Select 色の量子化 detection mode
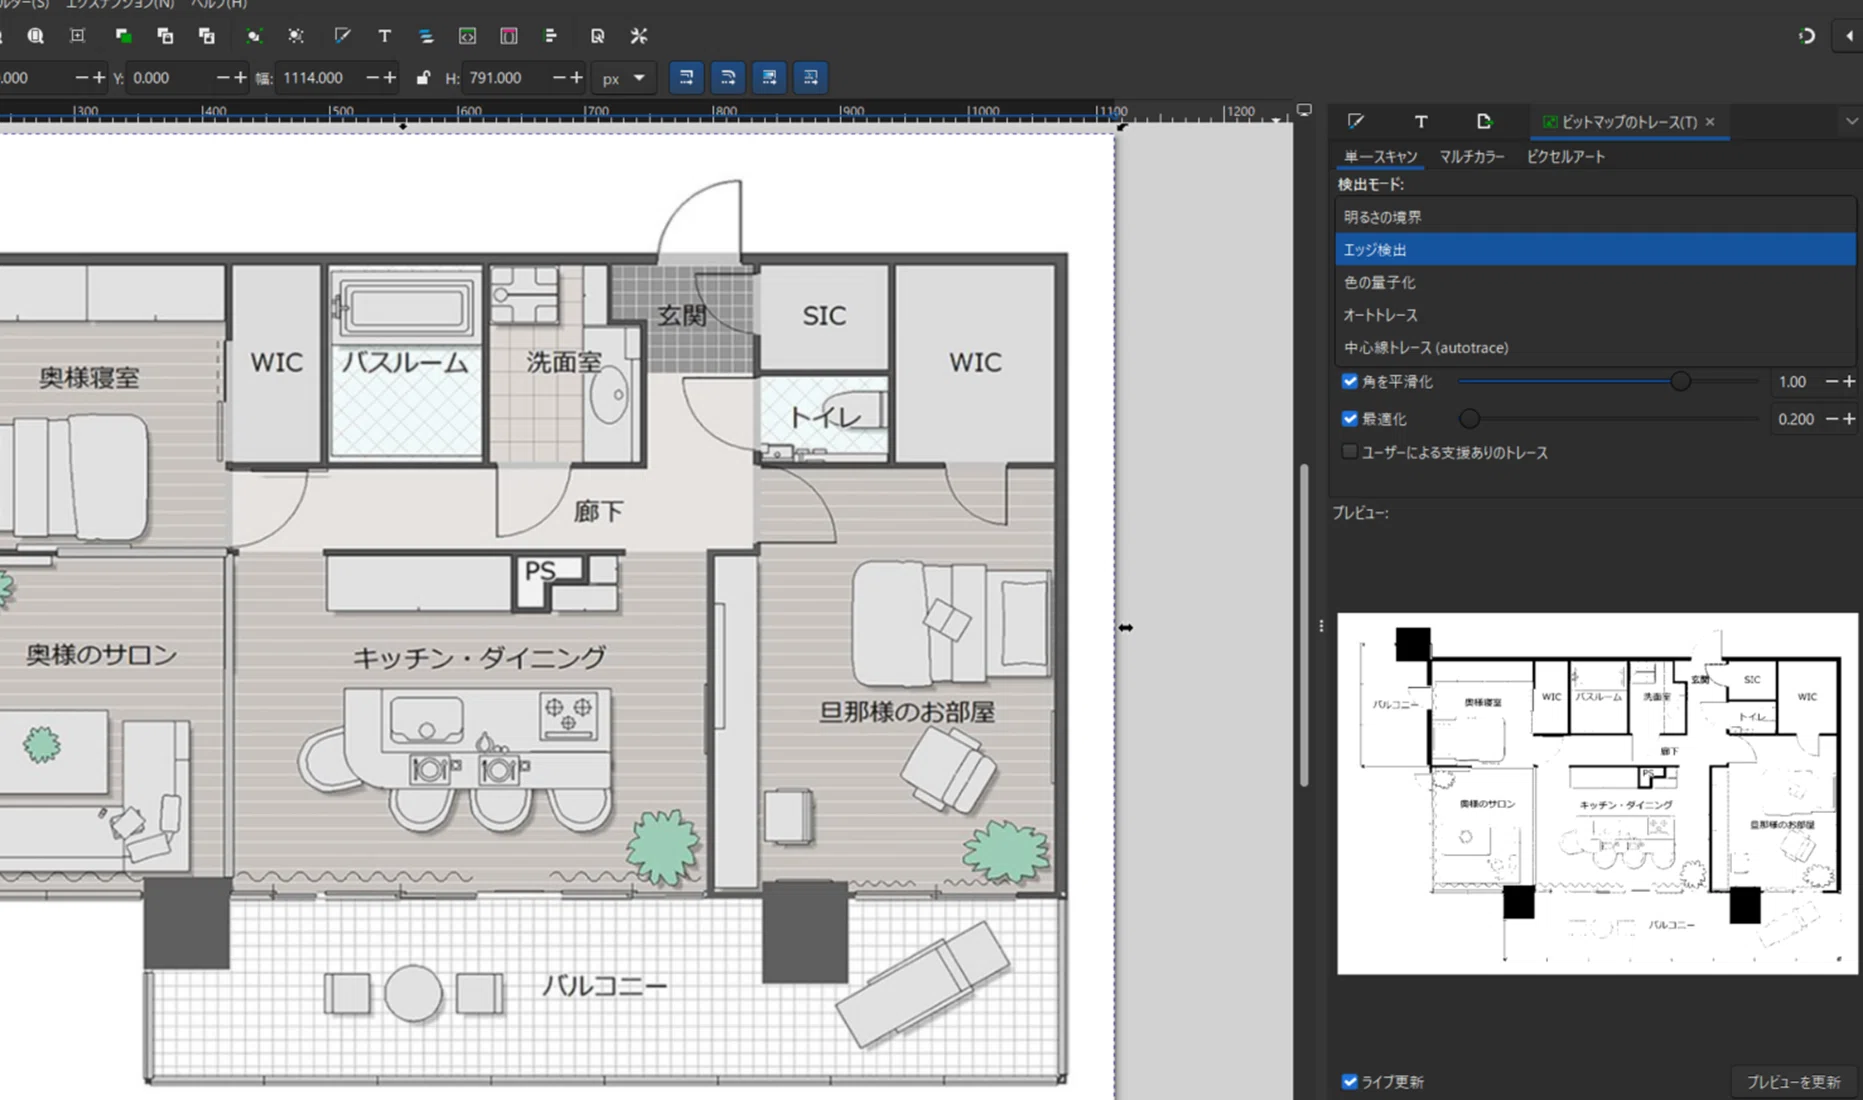Viewport: 1863px width, 1100px height. [1595, 282]
